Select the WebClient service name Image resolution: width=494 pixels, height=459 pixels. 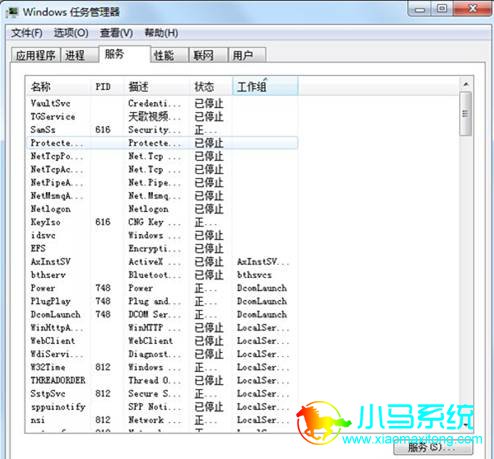(53, 341)
